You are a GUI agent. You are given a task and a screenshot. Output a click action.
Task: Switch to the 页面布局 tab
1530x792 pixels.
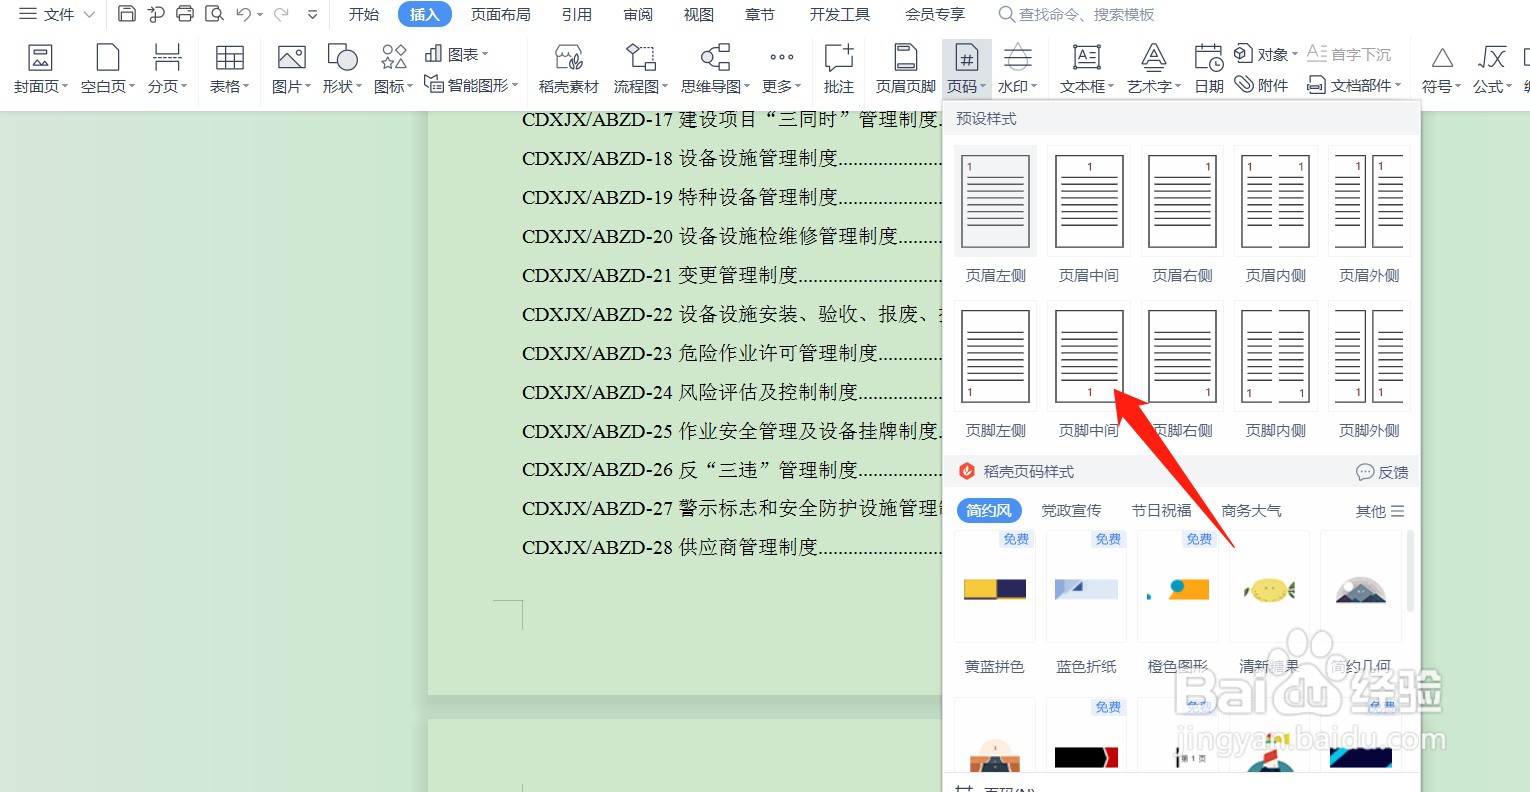click(x=501, y=14)
